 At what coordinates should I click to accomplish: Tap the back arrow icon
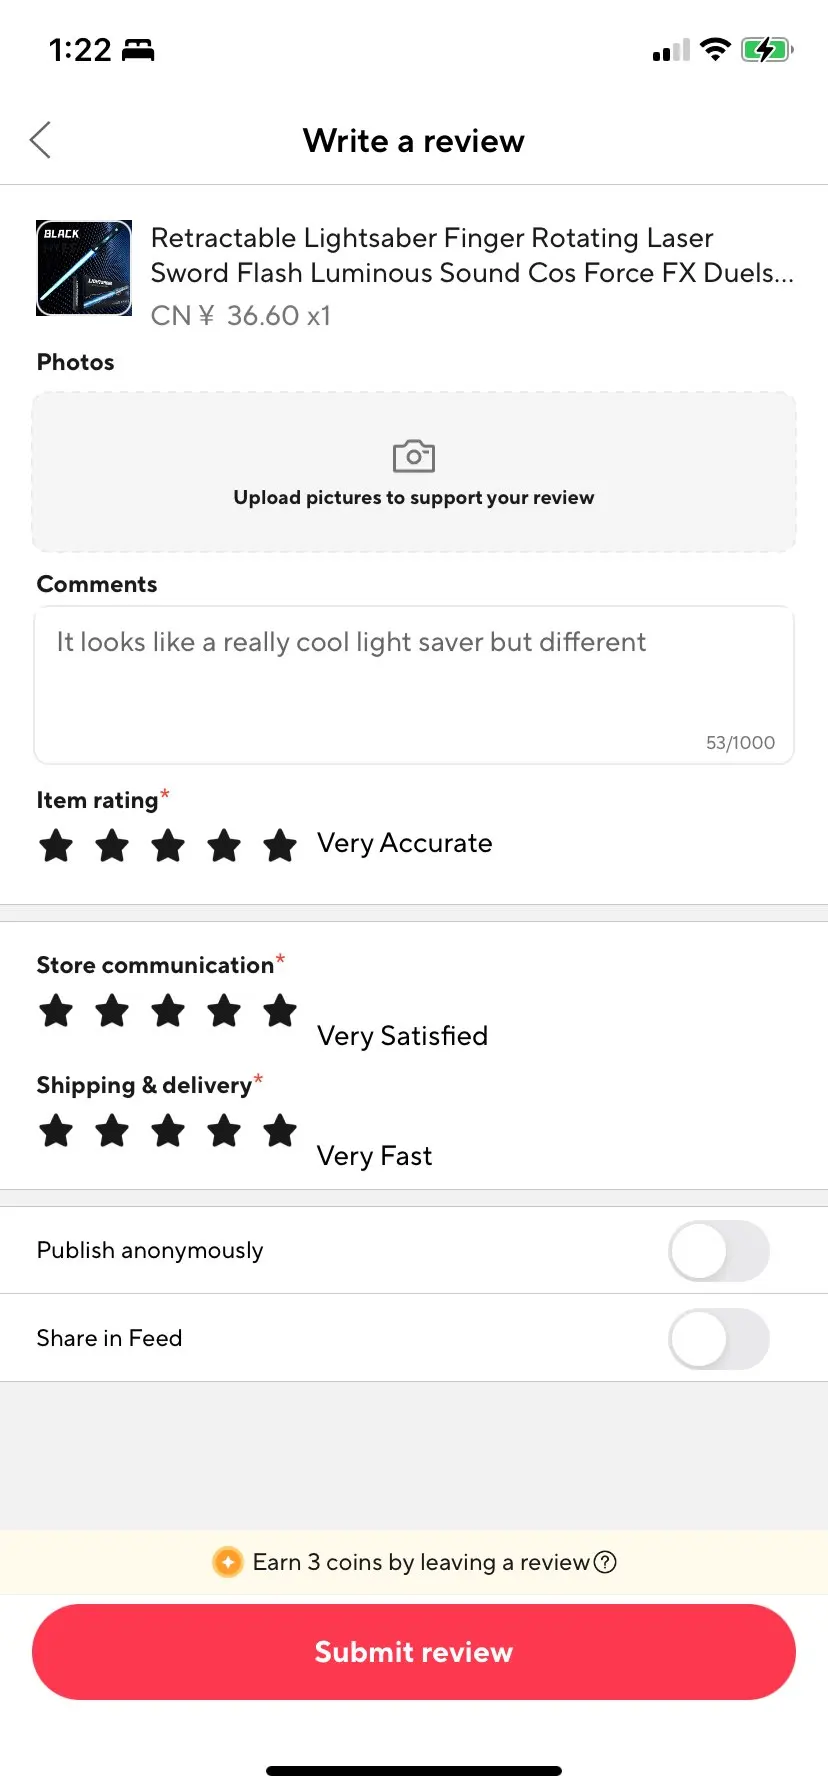[40, 140]
